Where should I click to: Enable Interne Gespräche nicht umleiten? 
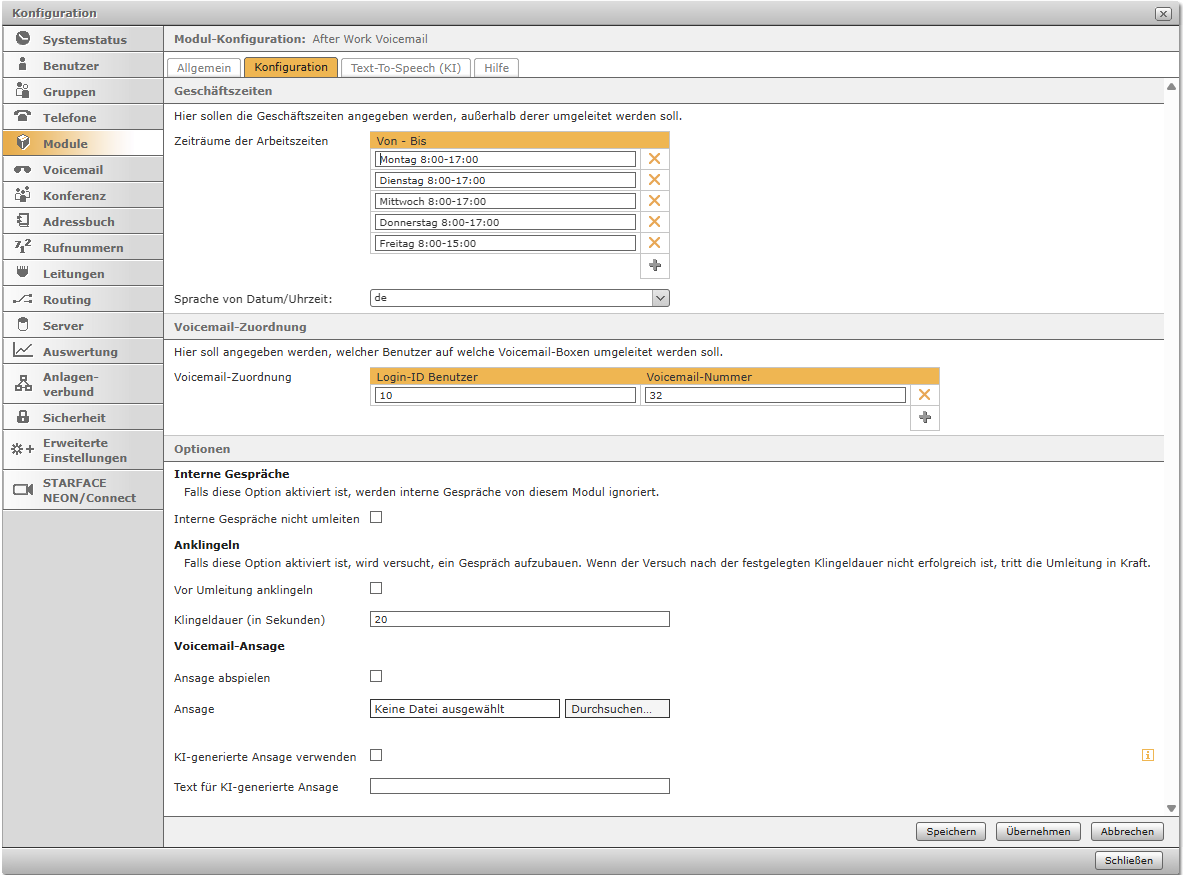[x=376, y=518]
